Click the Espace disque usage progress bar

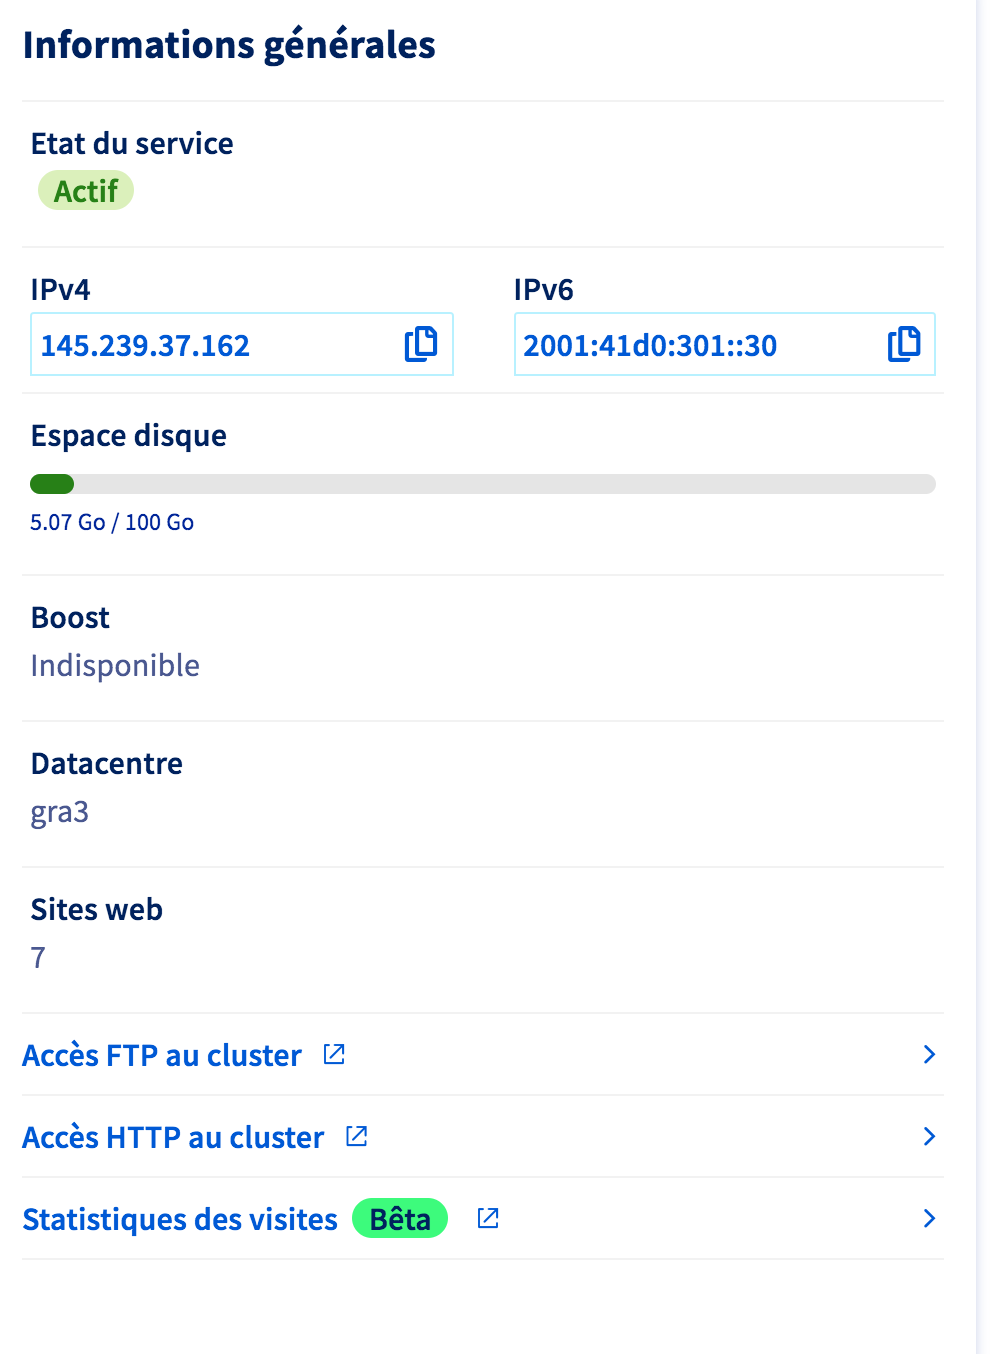tap(483, 484)
